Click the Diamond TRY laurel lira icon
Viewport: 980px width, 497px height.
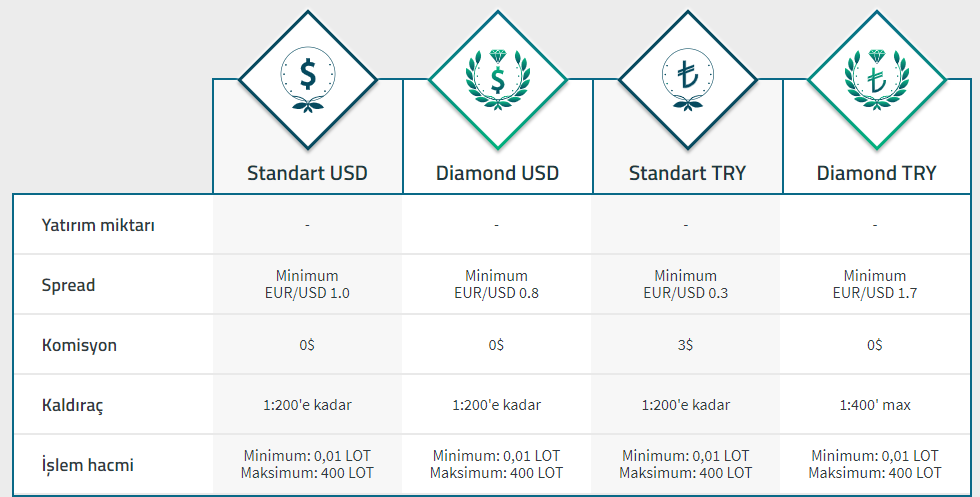pos(877,80)
